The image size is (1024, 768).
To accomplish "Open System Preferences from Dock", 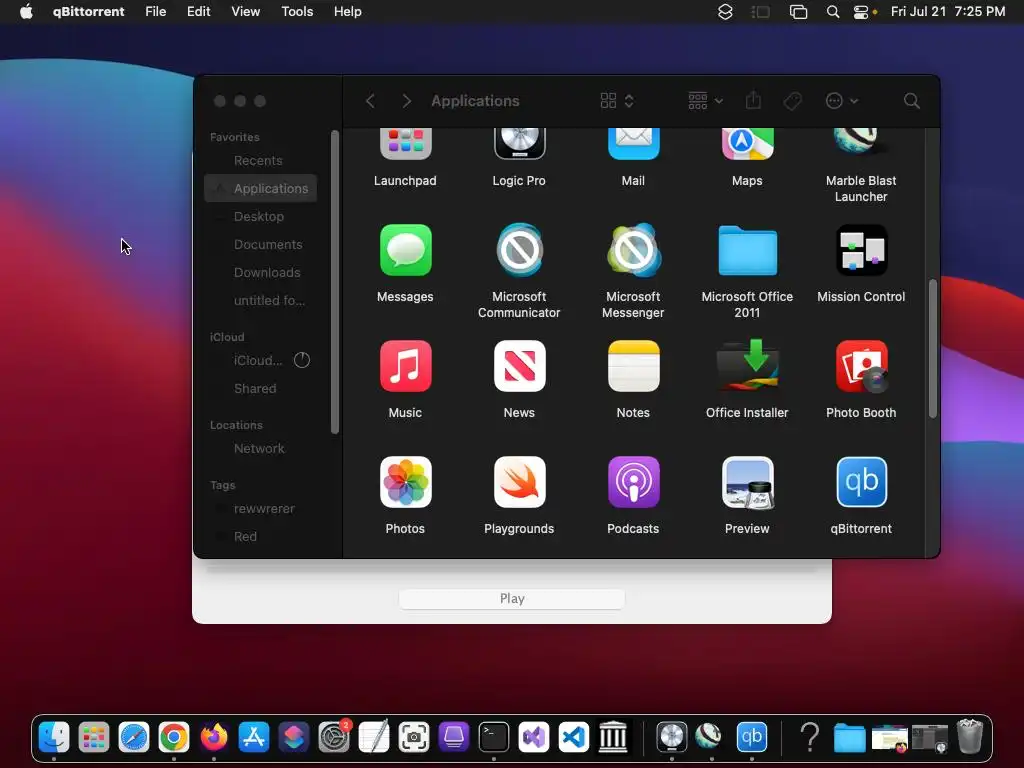I will (334, 737).
